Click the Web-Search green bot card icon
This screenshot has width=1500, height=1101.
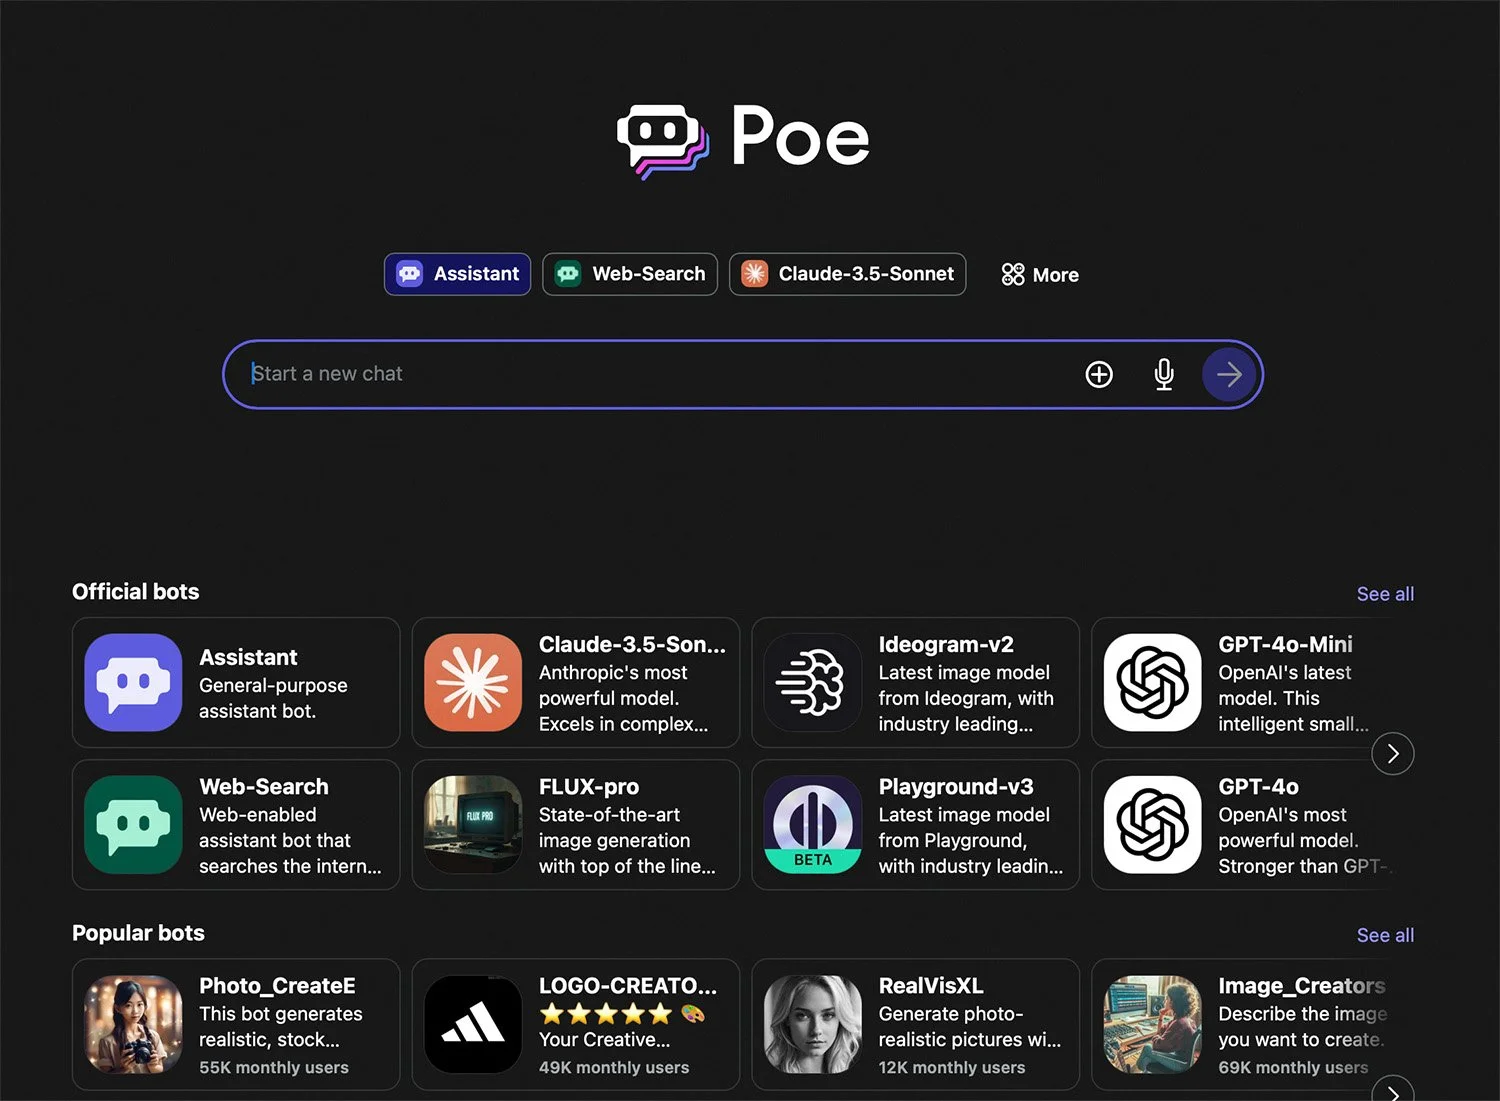[x=133, y=824]
